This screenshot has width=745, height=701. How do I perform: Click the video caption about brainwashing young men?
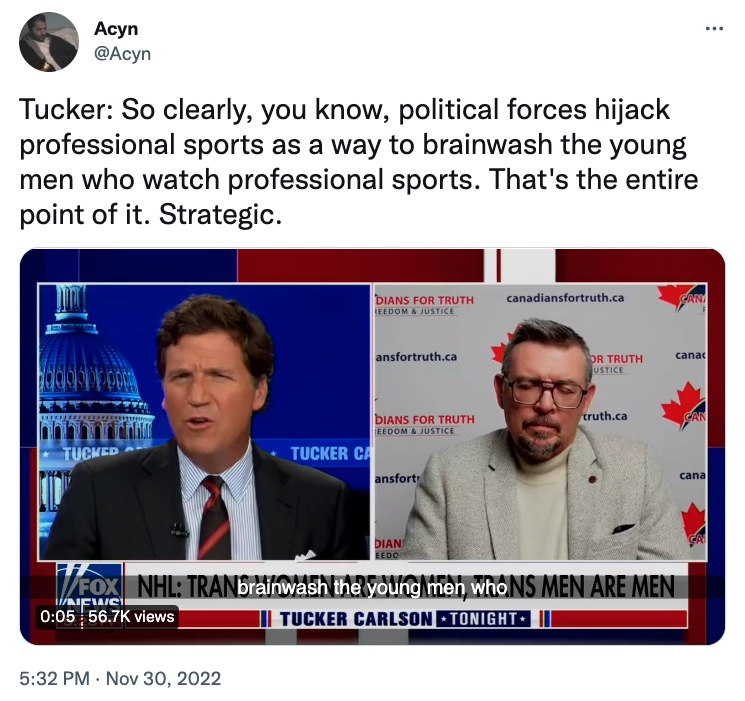tap(372, 588)
